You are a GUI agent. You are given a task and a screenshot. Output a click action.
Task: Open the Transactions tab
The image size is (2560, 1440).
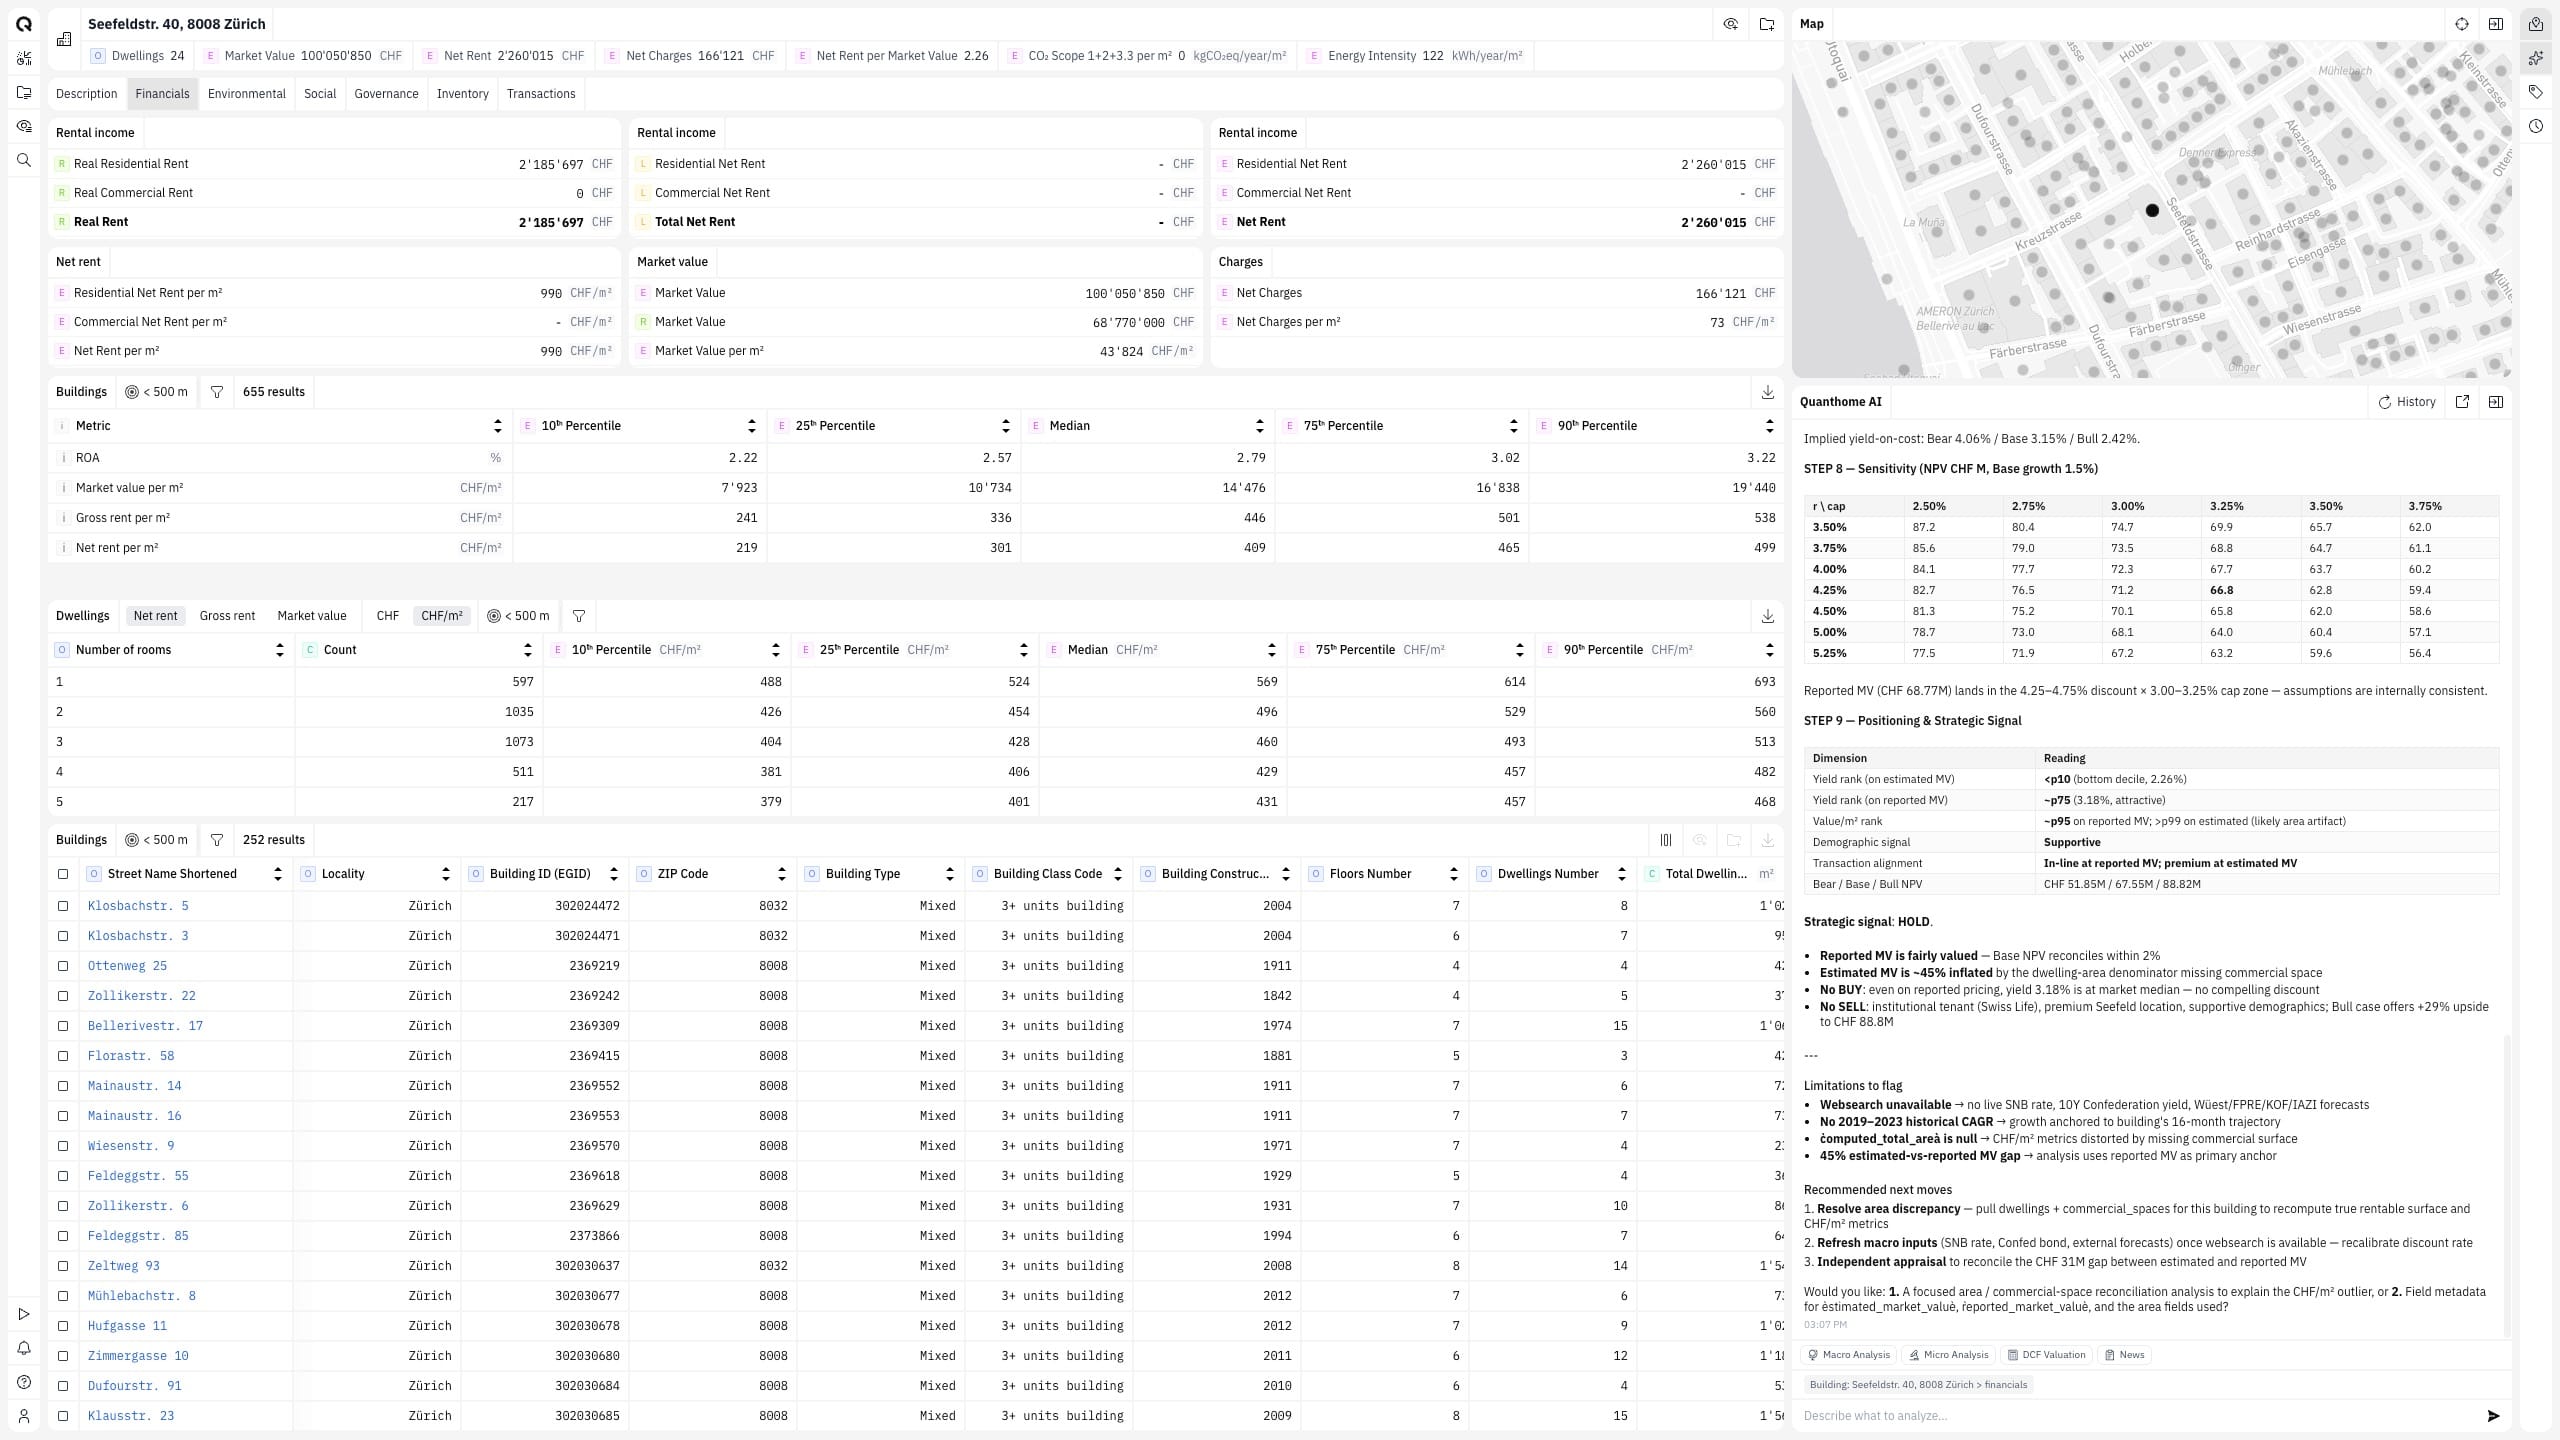(x=541, y=94)
